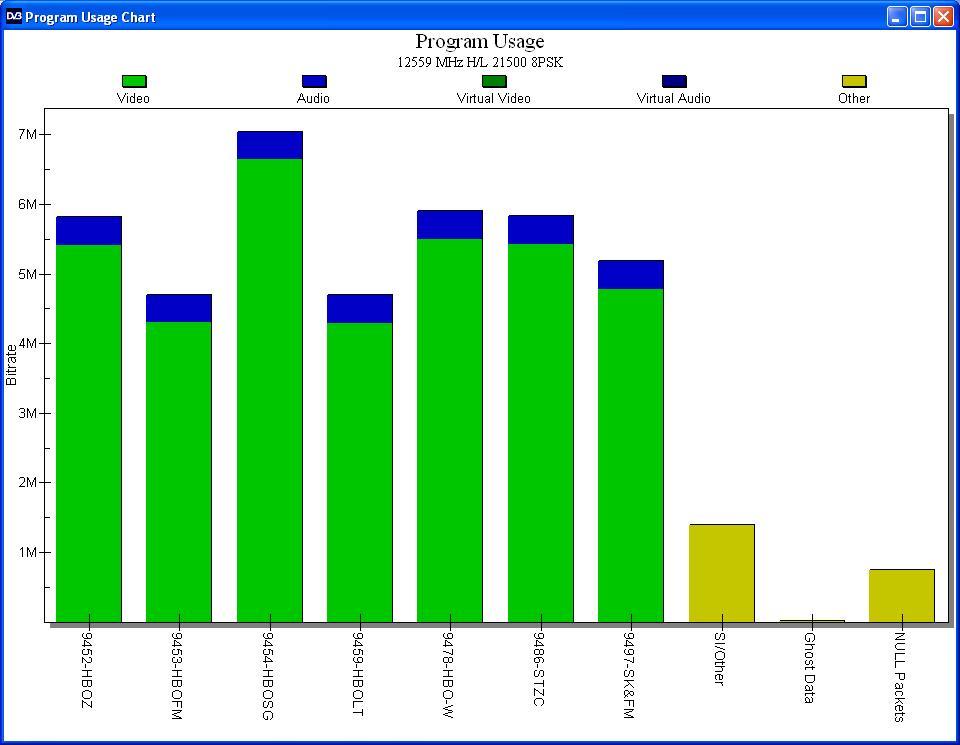The width and height of the screenshot is (960, 745).
Task: Click the 9486-STZC audio segment
Action: point(541,230)
